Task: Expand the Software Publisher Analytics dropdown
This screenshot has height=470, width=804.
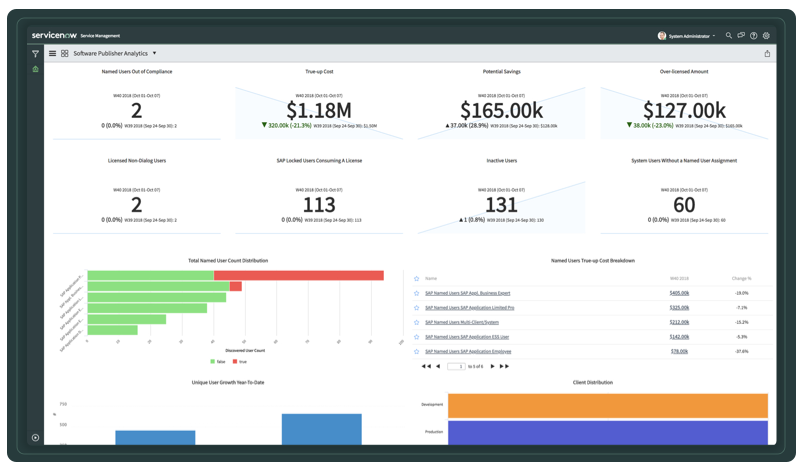Action: click(154, 53)
